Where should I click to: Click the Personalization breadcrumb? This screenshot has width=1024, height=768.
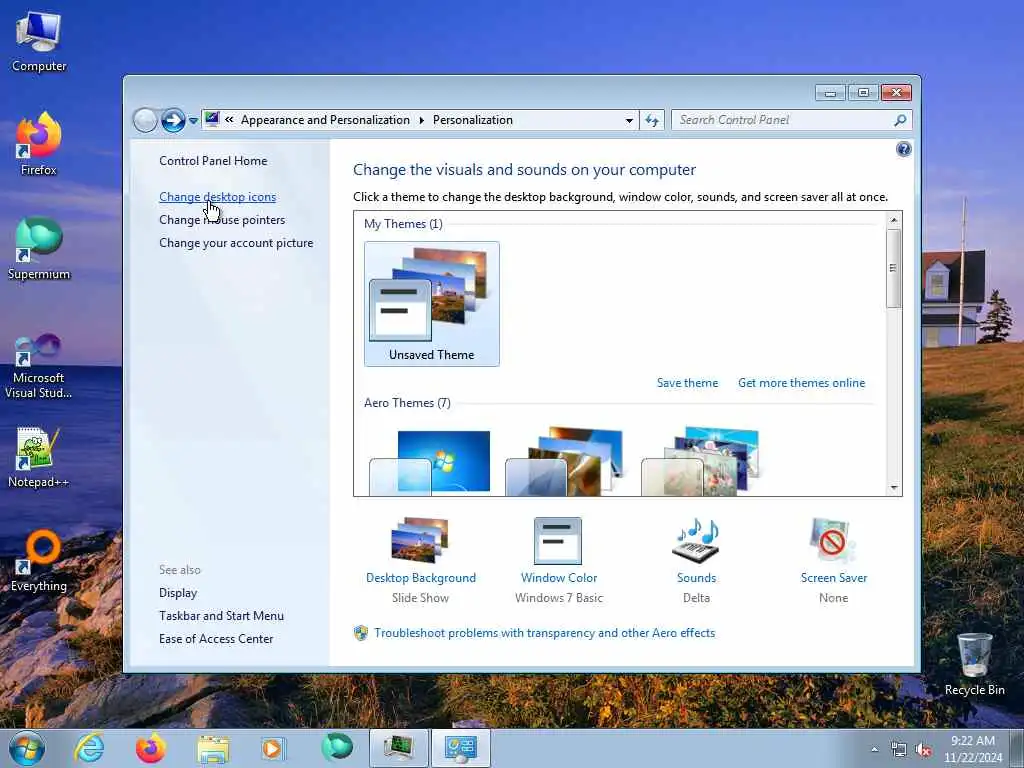(473, 120)
